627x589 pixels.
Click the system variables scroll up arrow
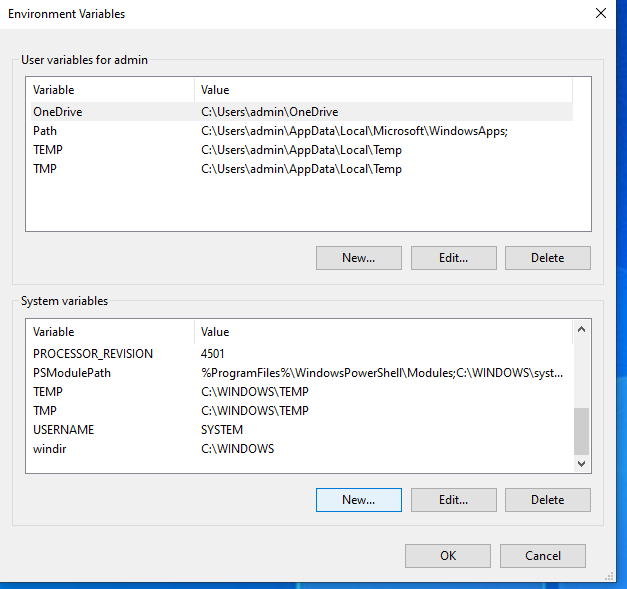pos(581,329)
